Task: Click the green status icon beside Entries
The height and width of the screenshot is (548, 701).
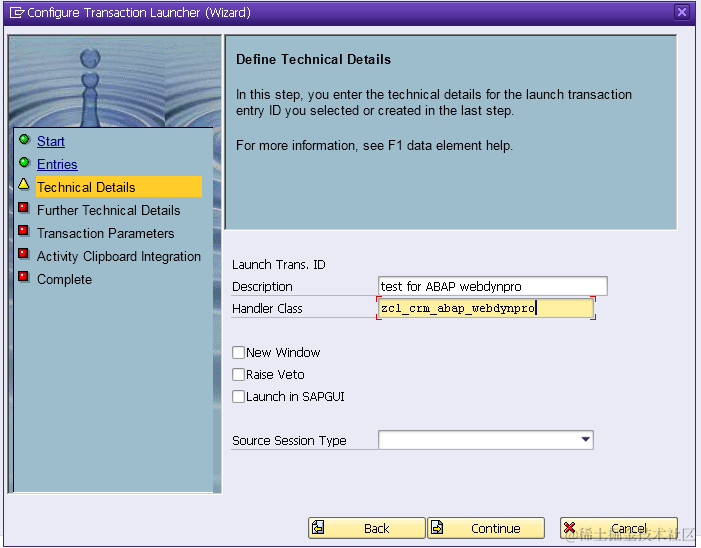Action: pyautogui.click(x=24, y=162)
